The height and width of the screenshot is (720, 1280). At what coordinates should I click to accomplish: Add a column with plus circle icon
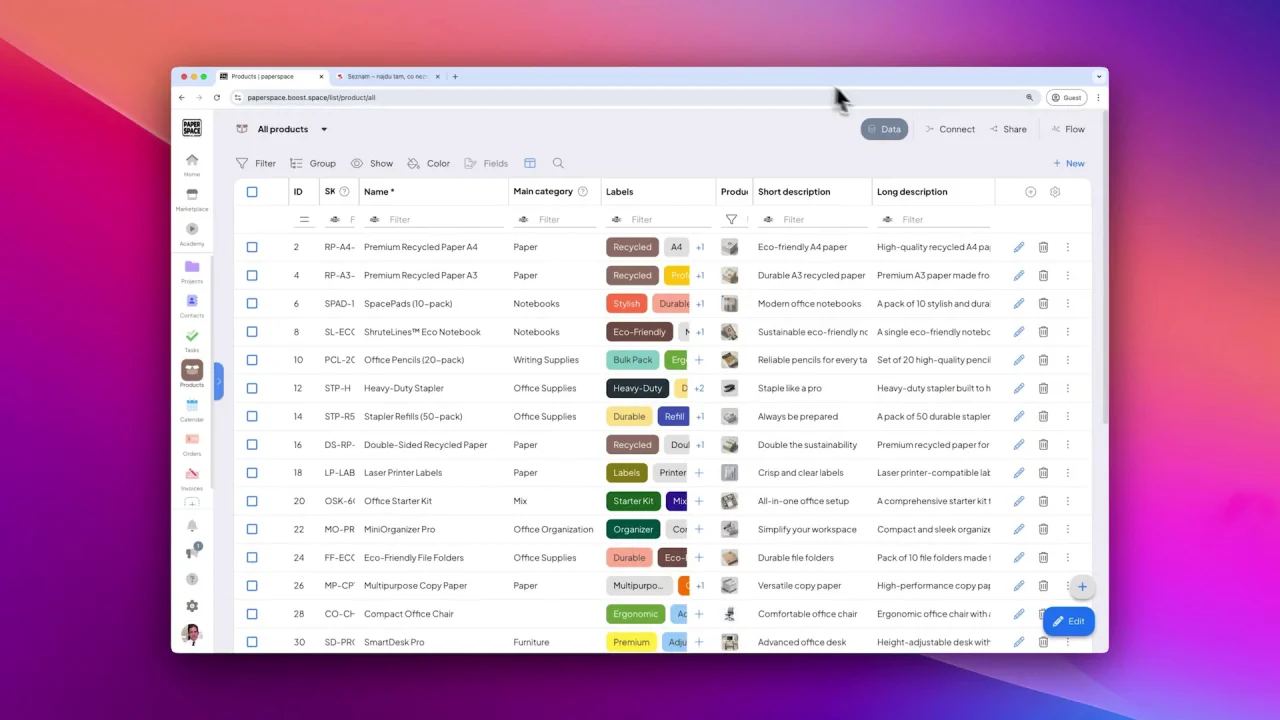point(1030,192)
